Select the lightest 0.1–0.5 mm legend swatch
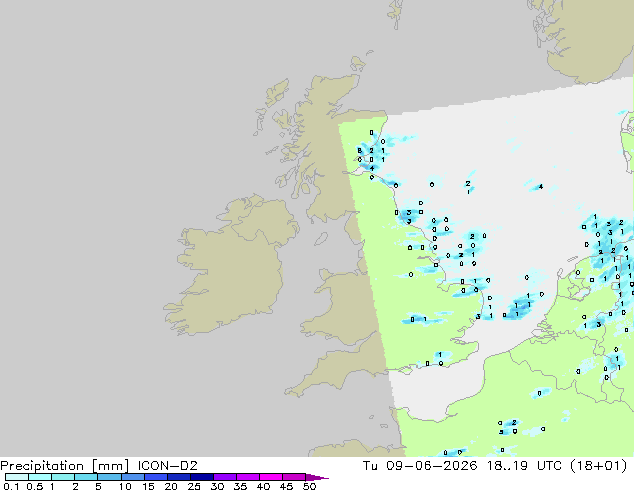This screenshot has width=634, height=490. point(17,477)
